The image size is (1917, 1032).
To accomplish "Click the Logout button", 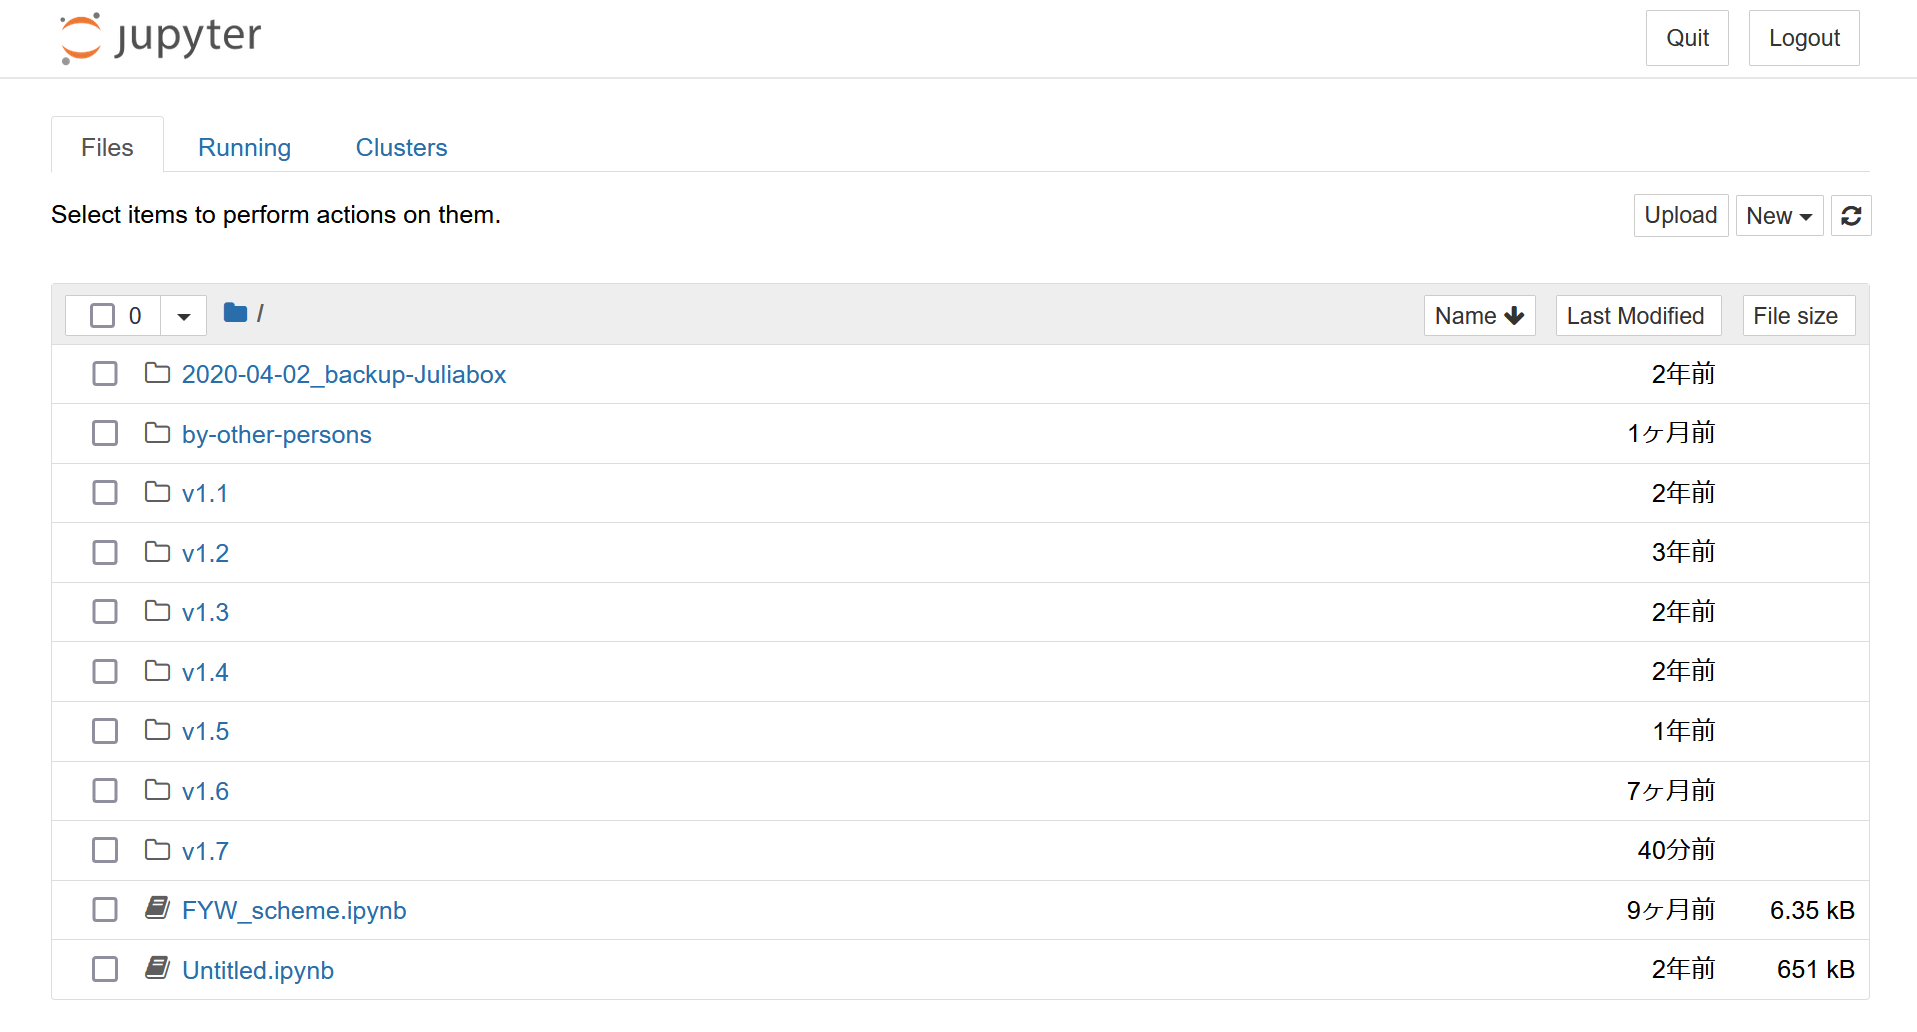I will [1803, 38].
